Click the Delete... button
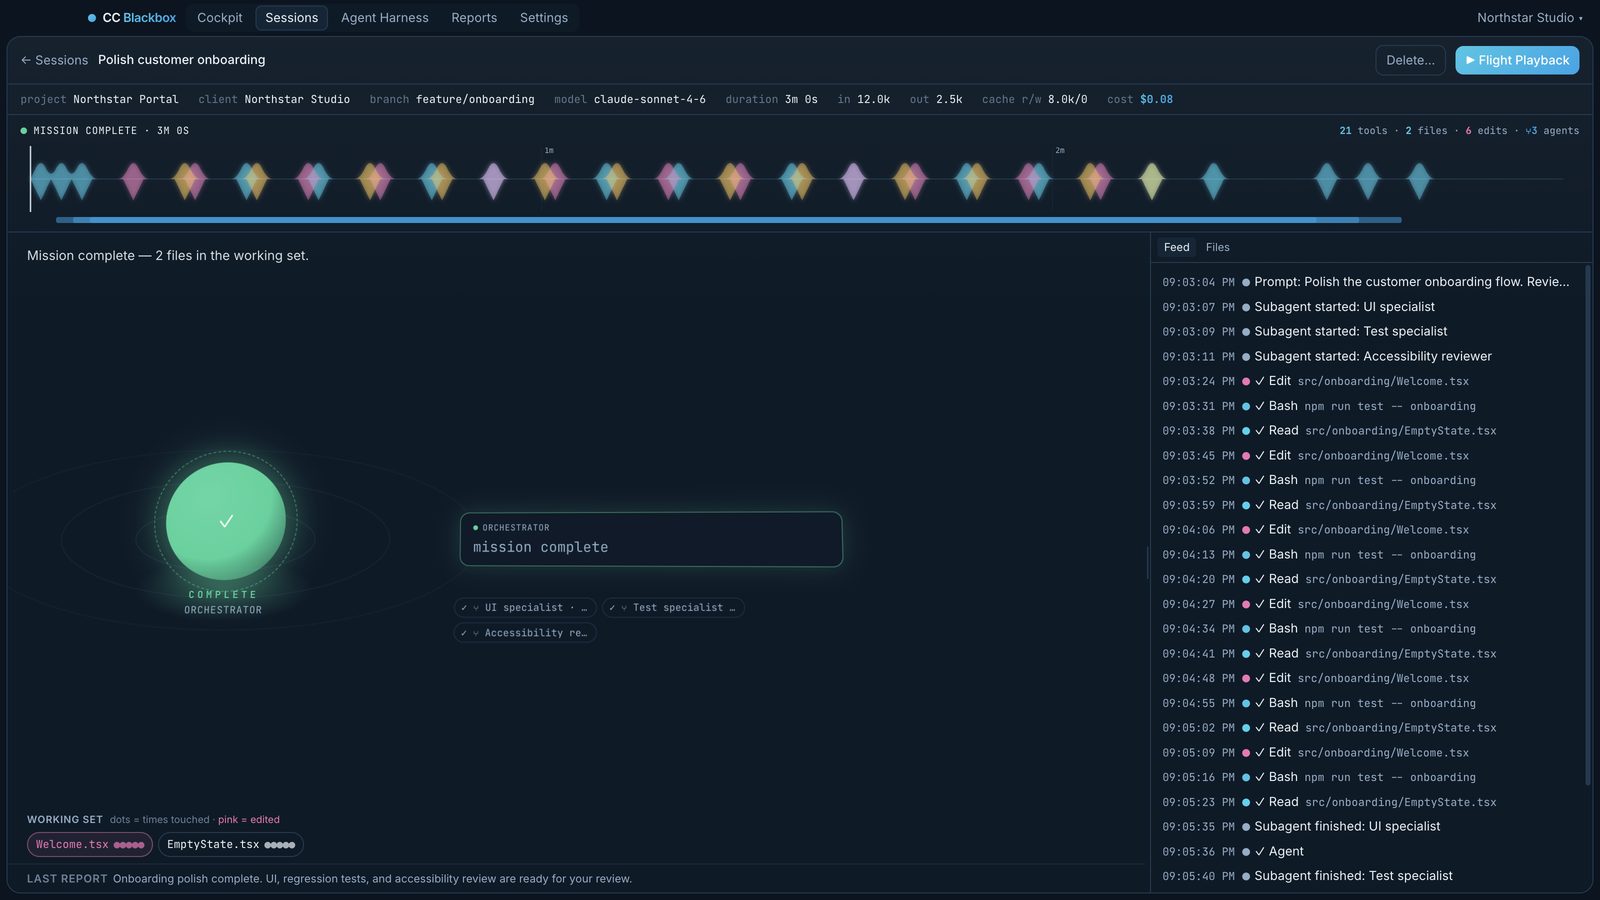The height and width of the screenshot is (900, 1600). click(x=1410, y=60)
